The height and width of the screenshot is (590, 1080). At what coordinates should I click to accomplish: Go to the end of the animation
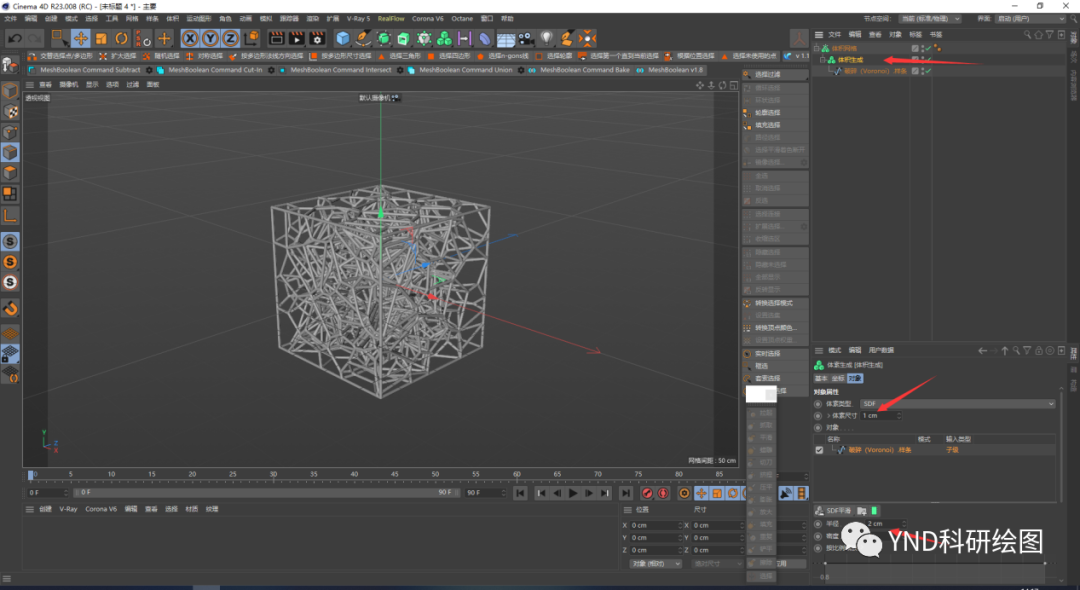(x=625, y=493)
